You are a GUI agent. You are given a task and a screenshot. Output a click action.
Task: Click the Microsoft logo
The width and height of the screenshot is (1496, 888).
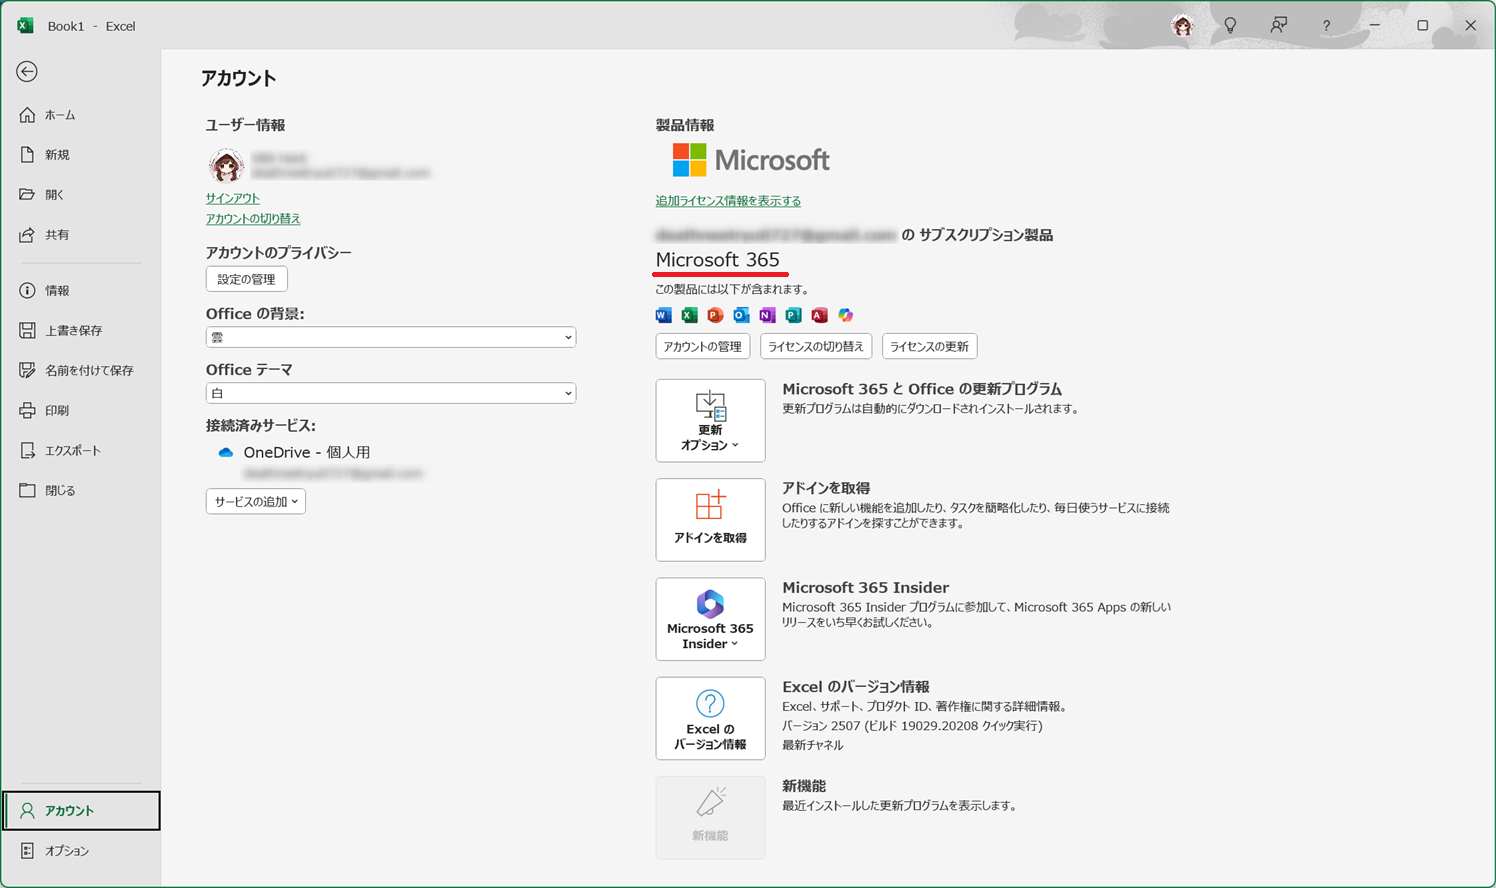click(x=752, y=160)
